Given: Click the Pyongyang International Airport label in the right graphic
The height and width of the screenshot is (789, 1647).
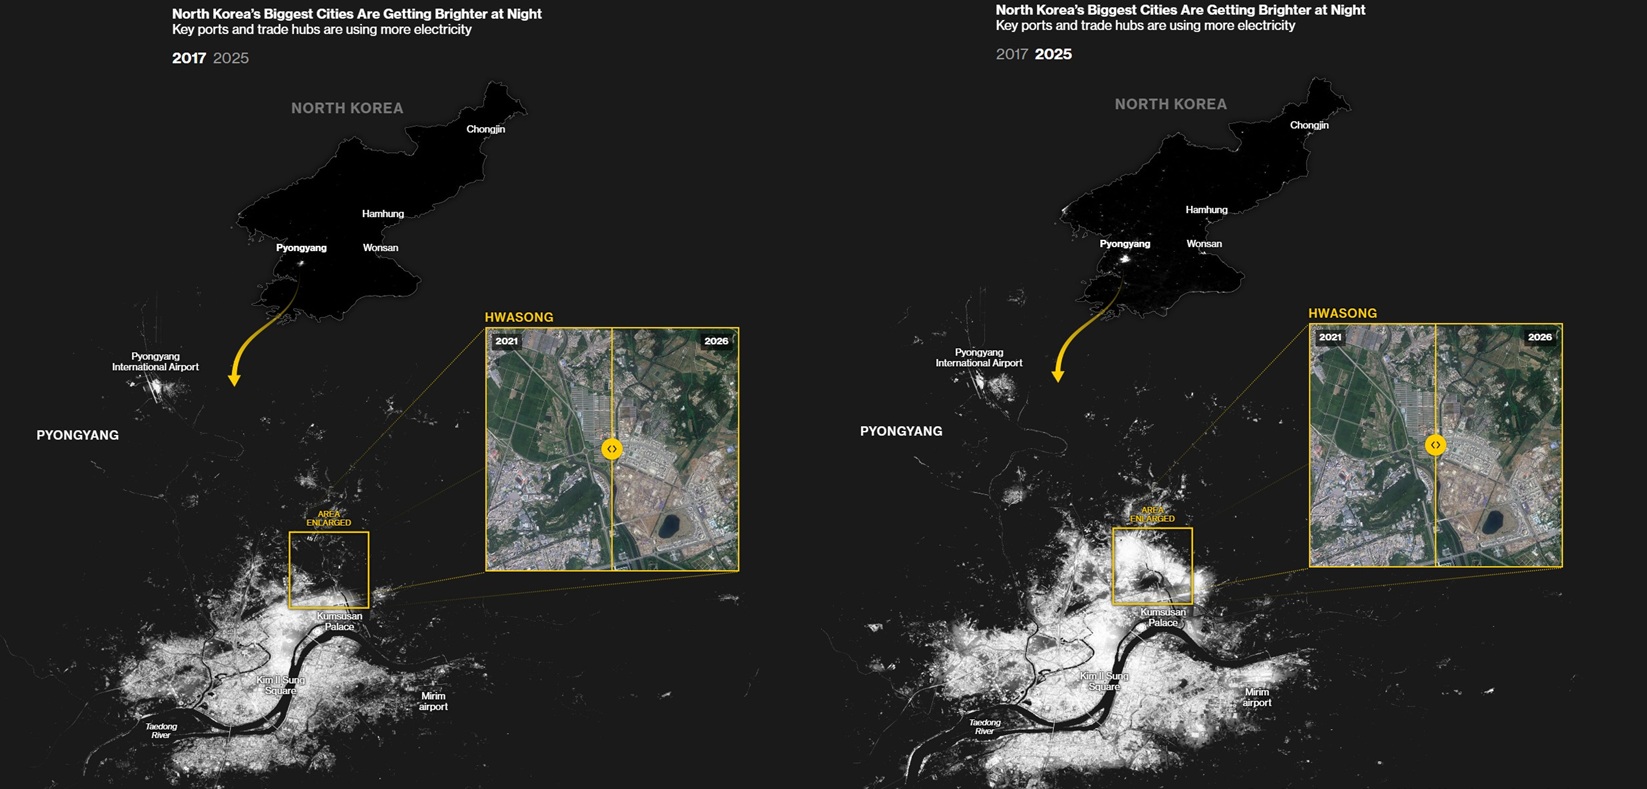Looking at the screenshot, I should coord(979,358).
